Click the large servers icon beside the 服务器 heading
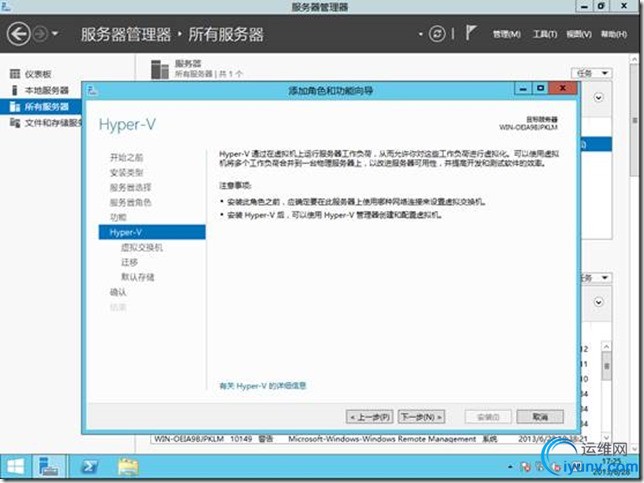 pyautogui.click(x=160, y=69)
